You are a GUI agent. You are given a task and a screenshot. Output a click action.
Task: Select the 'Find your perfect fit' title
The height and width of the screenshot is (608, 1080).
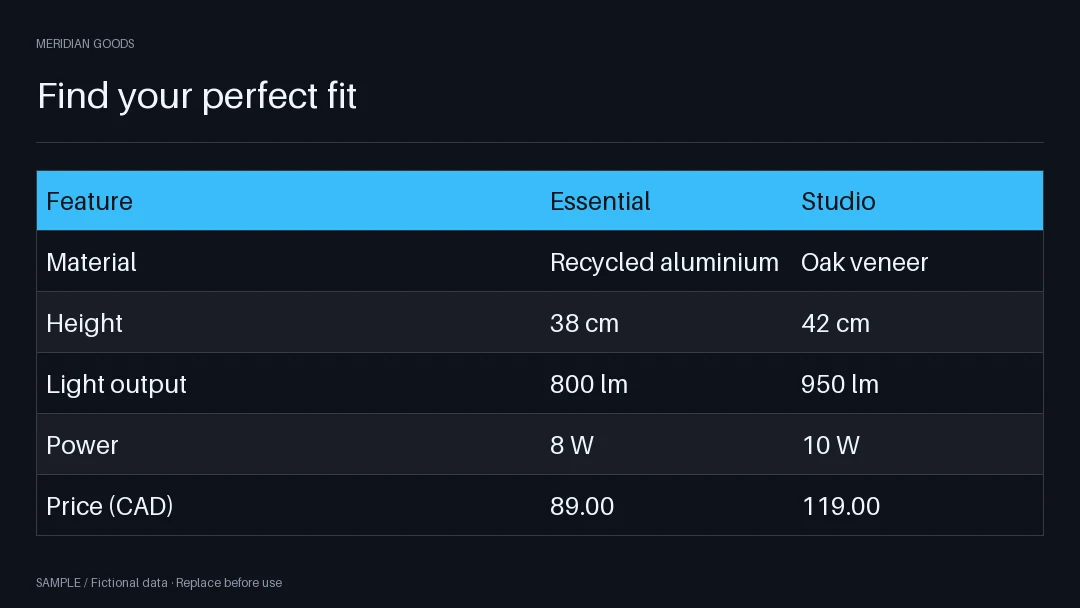click(197, 96)
